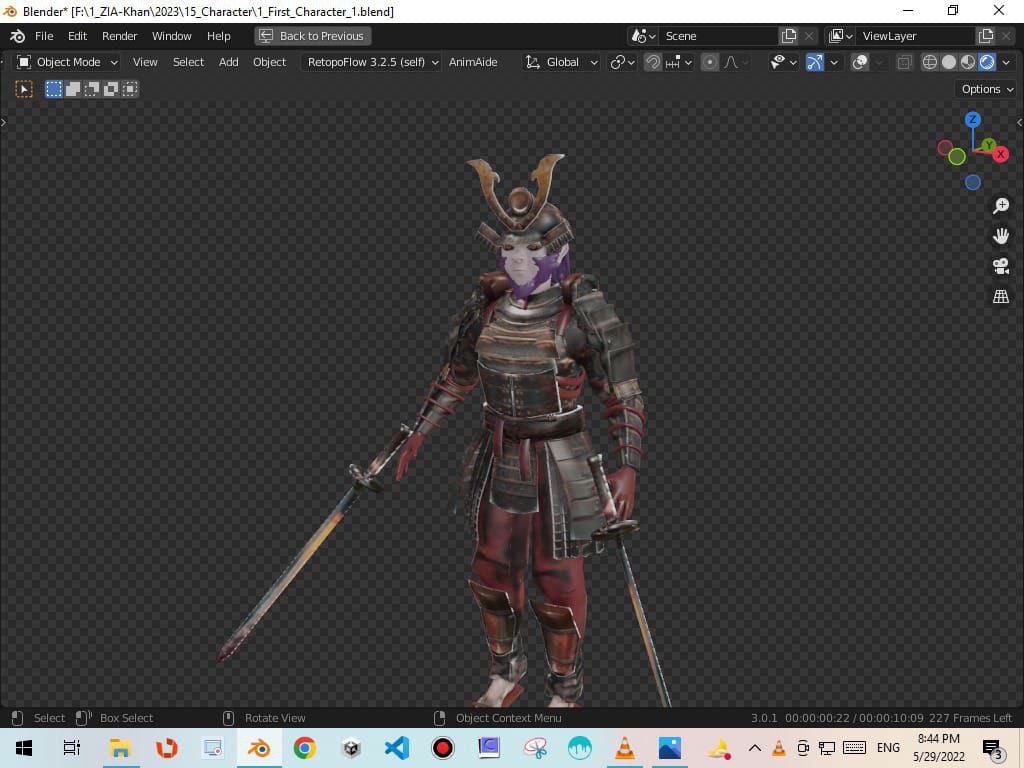Open Scene browse icon dropdown
The width and height of the screenshot is (1024, 768).
(x=643, y=36)
